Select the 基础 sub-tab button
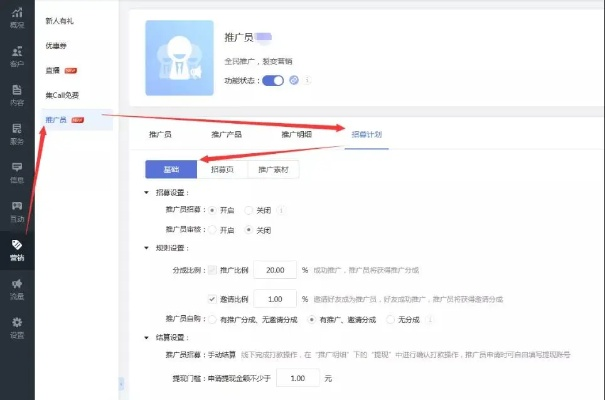Image resolution: width=605 pixels, height=400 pixels. tap(171, 169)
